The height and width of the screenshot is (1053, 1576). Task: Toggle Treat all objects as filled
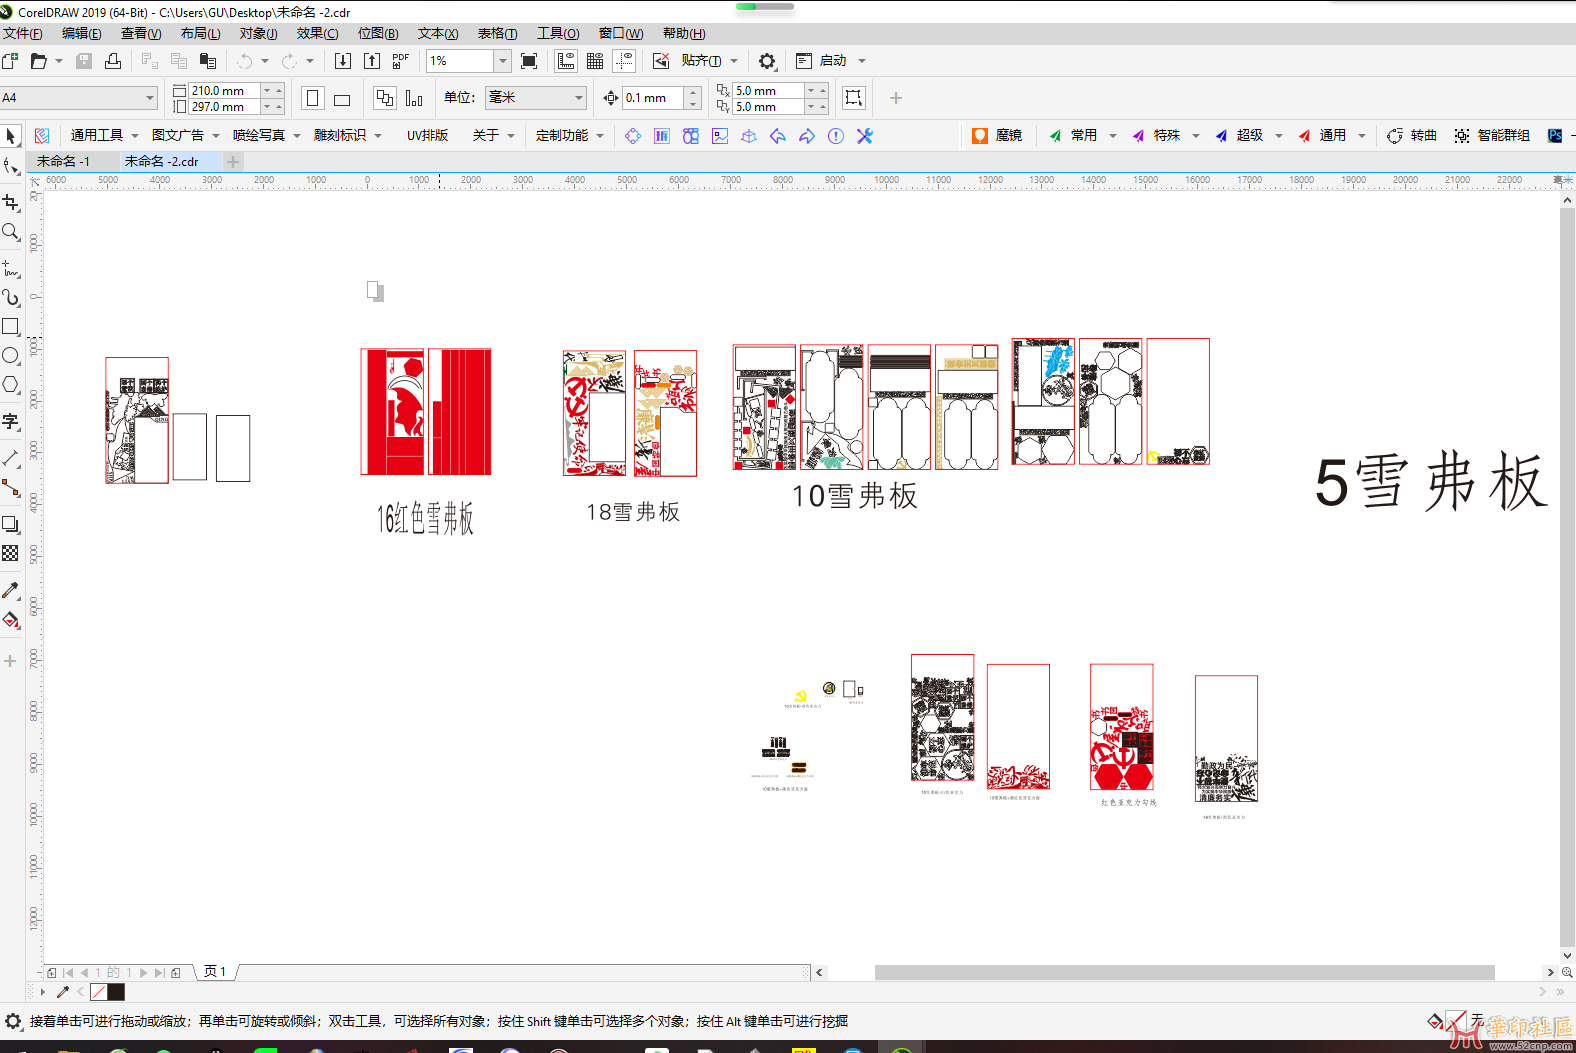click(853, 98)
